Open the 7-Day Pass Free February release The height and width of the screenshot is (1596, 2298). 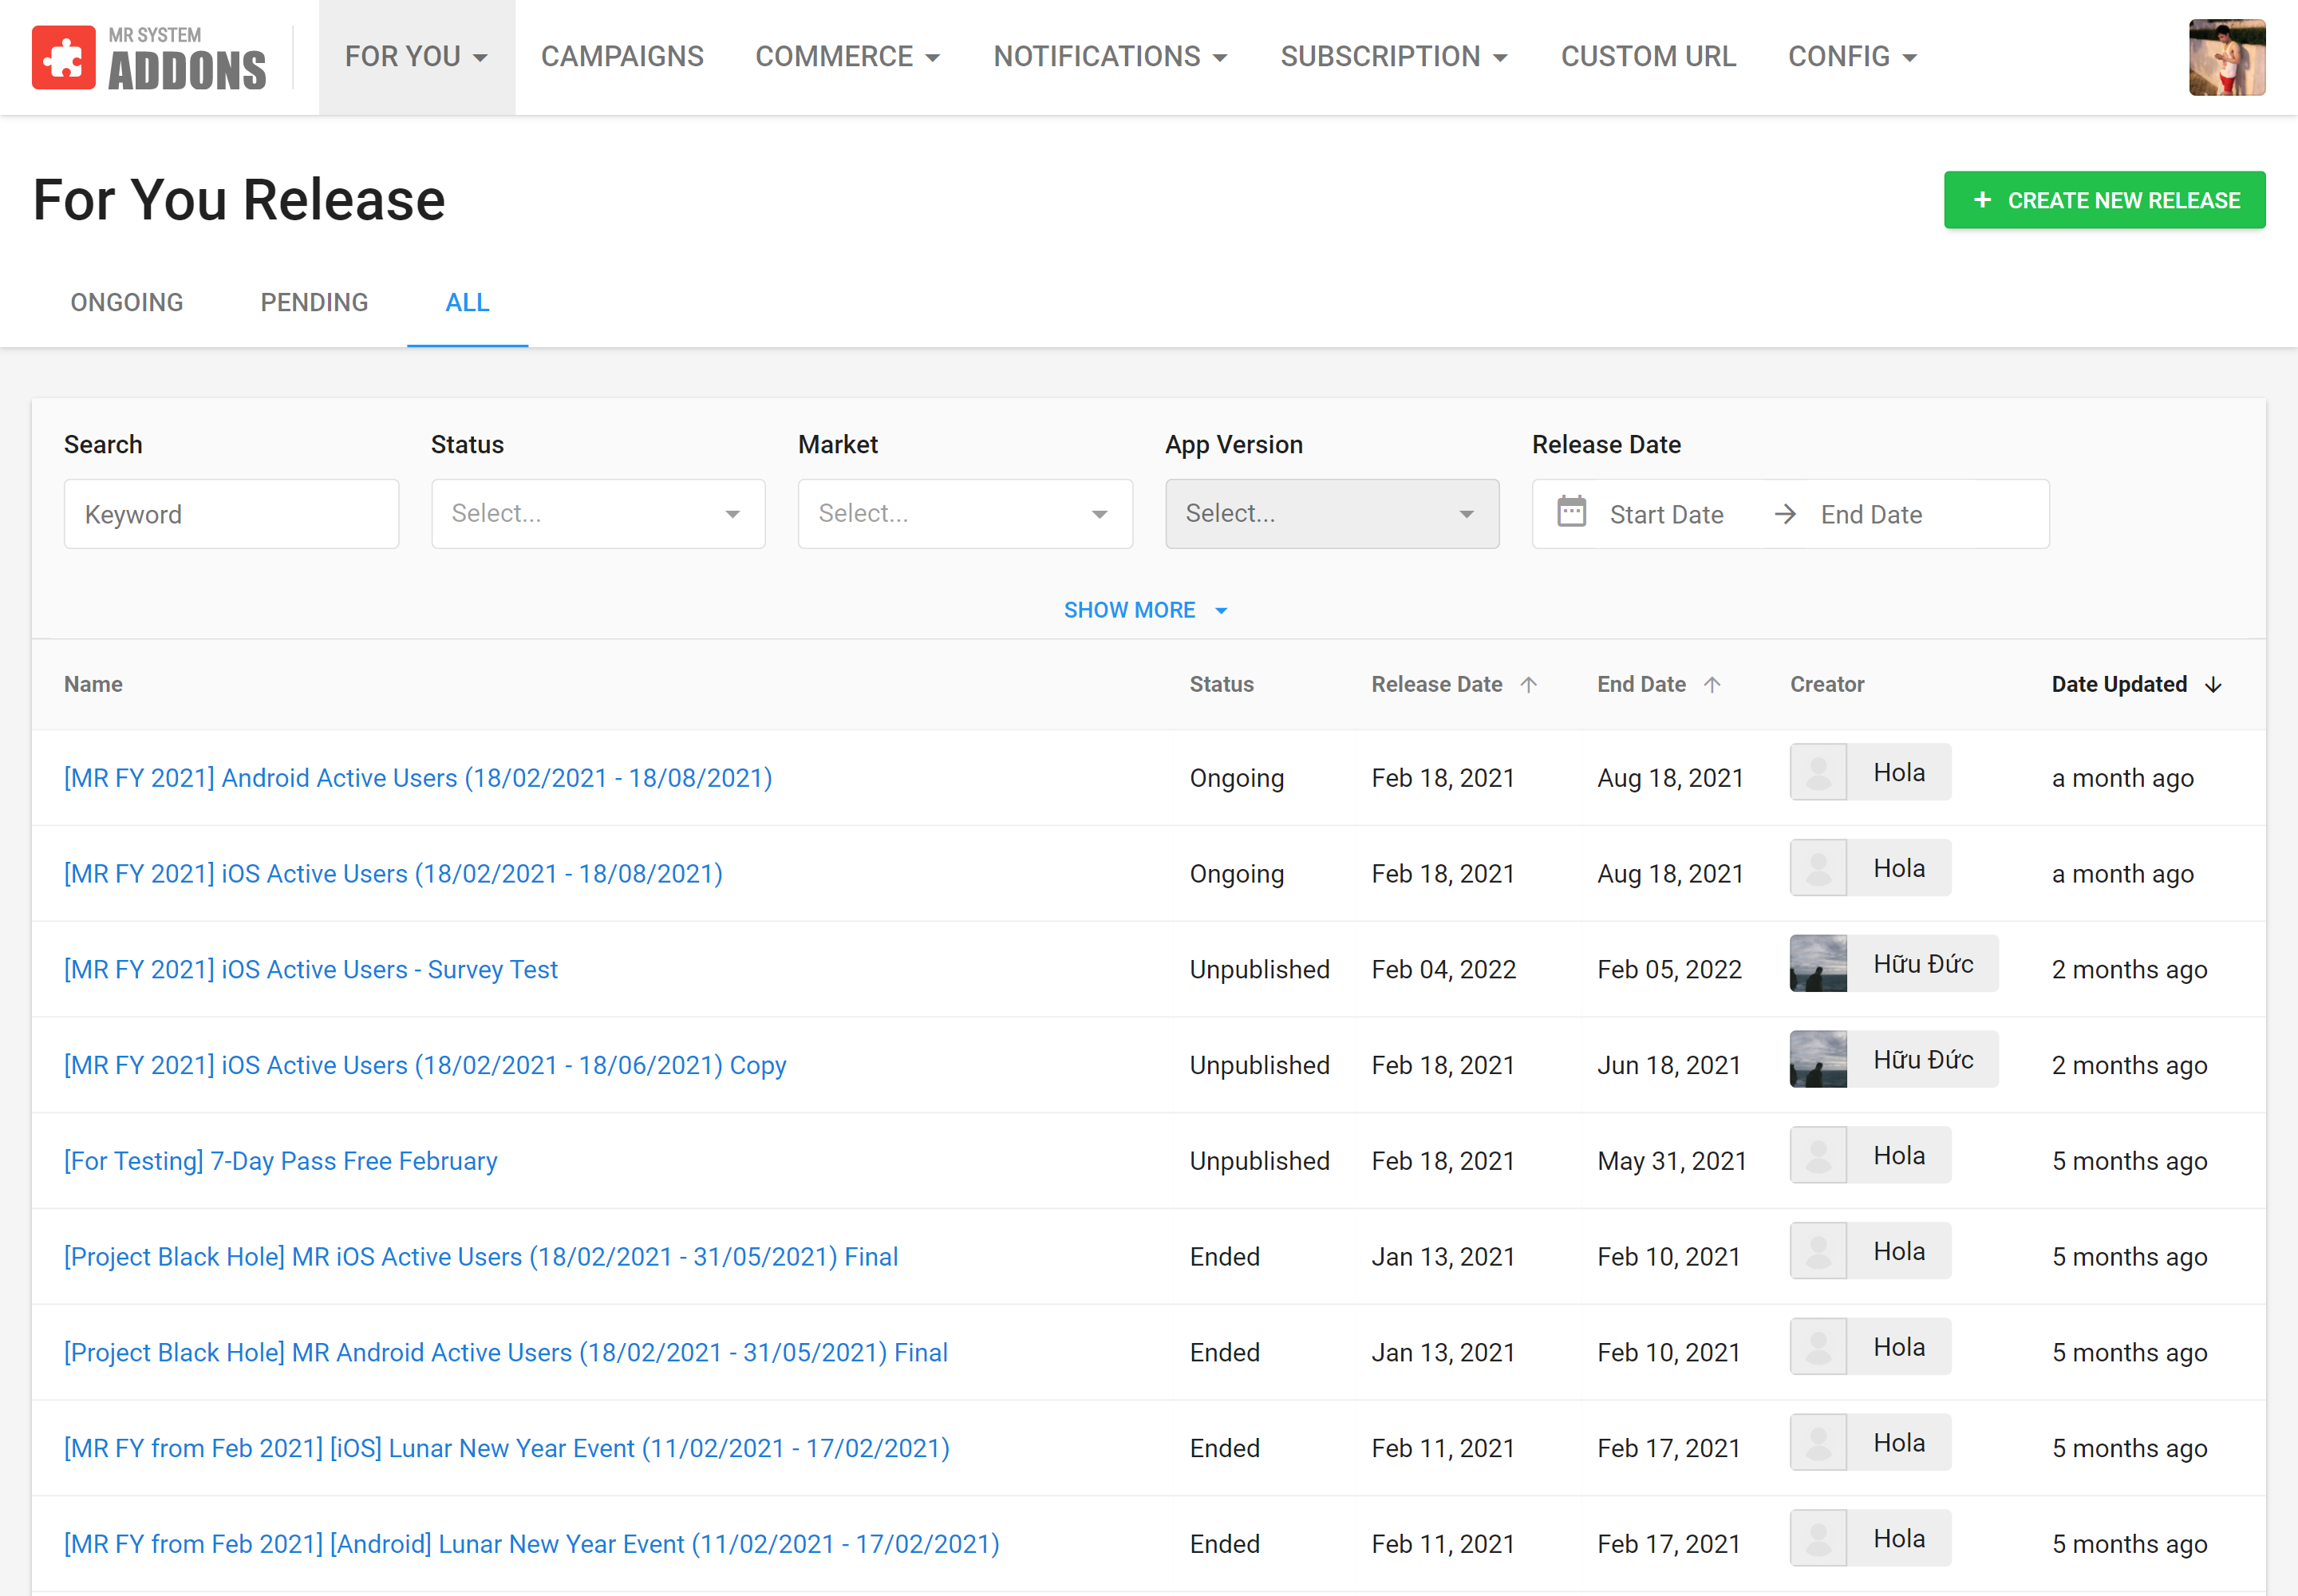280,1160
